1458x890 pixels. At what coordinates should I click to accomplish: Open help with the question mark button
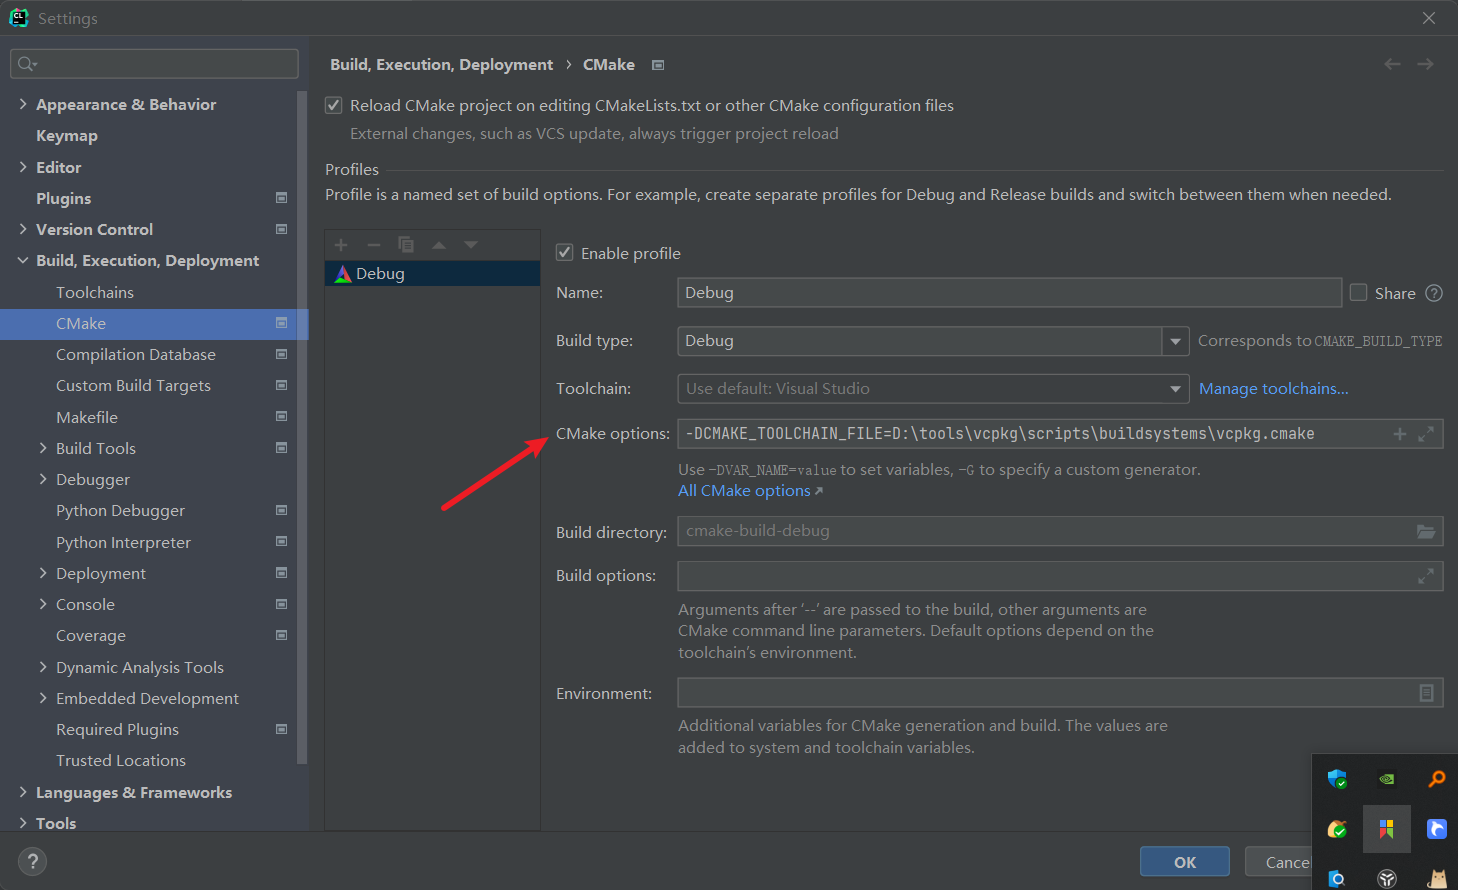[x=32, y=861]
